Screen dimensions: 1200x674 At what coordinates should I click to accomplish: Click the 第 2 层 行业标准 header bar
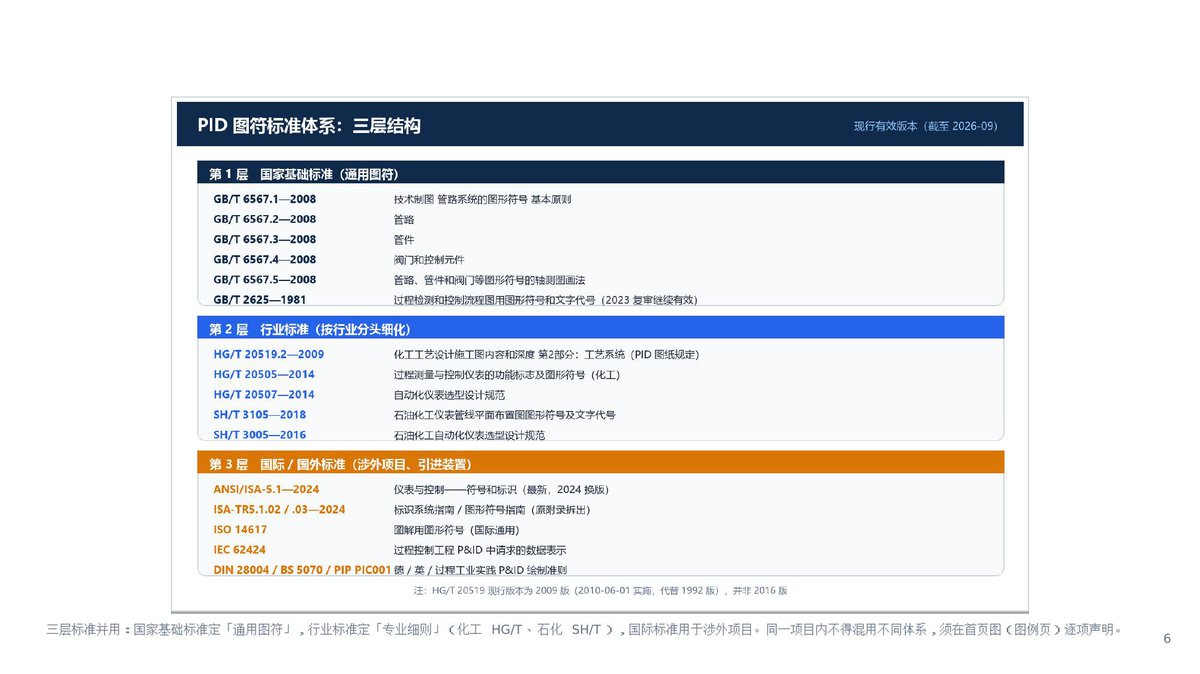pyautogui.click(x=590, y=328)
